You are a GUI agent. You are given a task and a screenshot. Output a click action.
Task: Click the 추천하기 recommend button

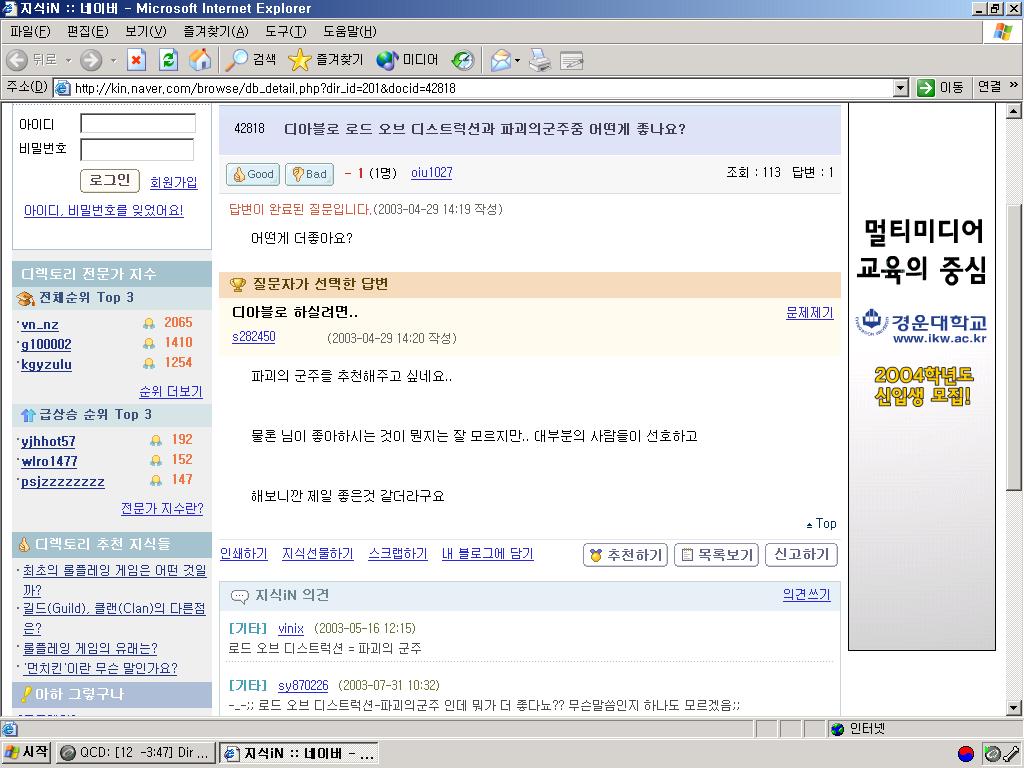[625, 555]
